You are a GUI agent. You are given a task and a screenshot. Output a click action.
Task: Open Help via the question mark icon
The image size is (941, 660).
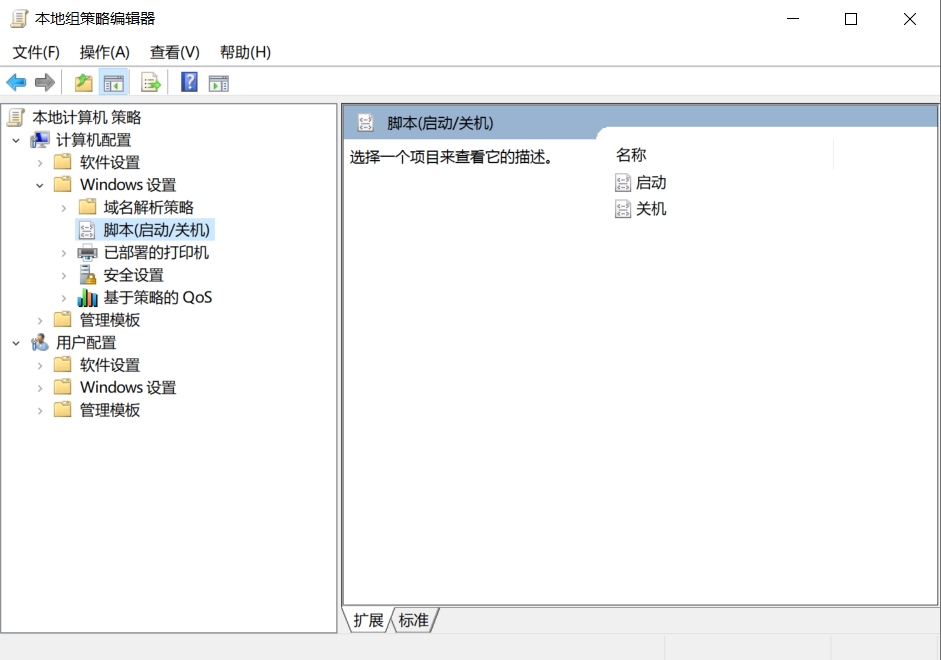pos(189,82)
